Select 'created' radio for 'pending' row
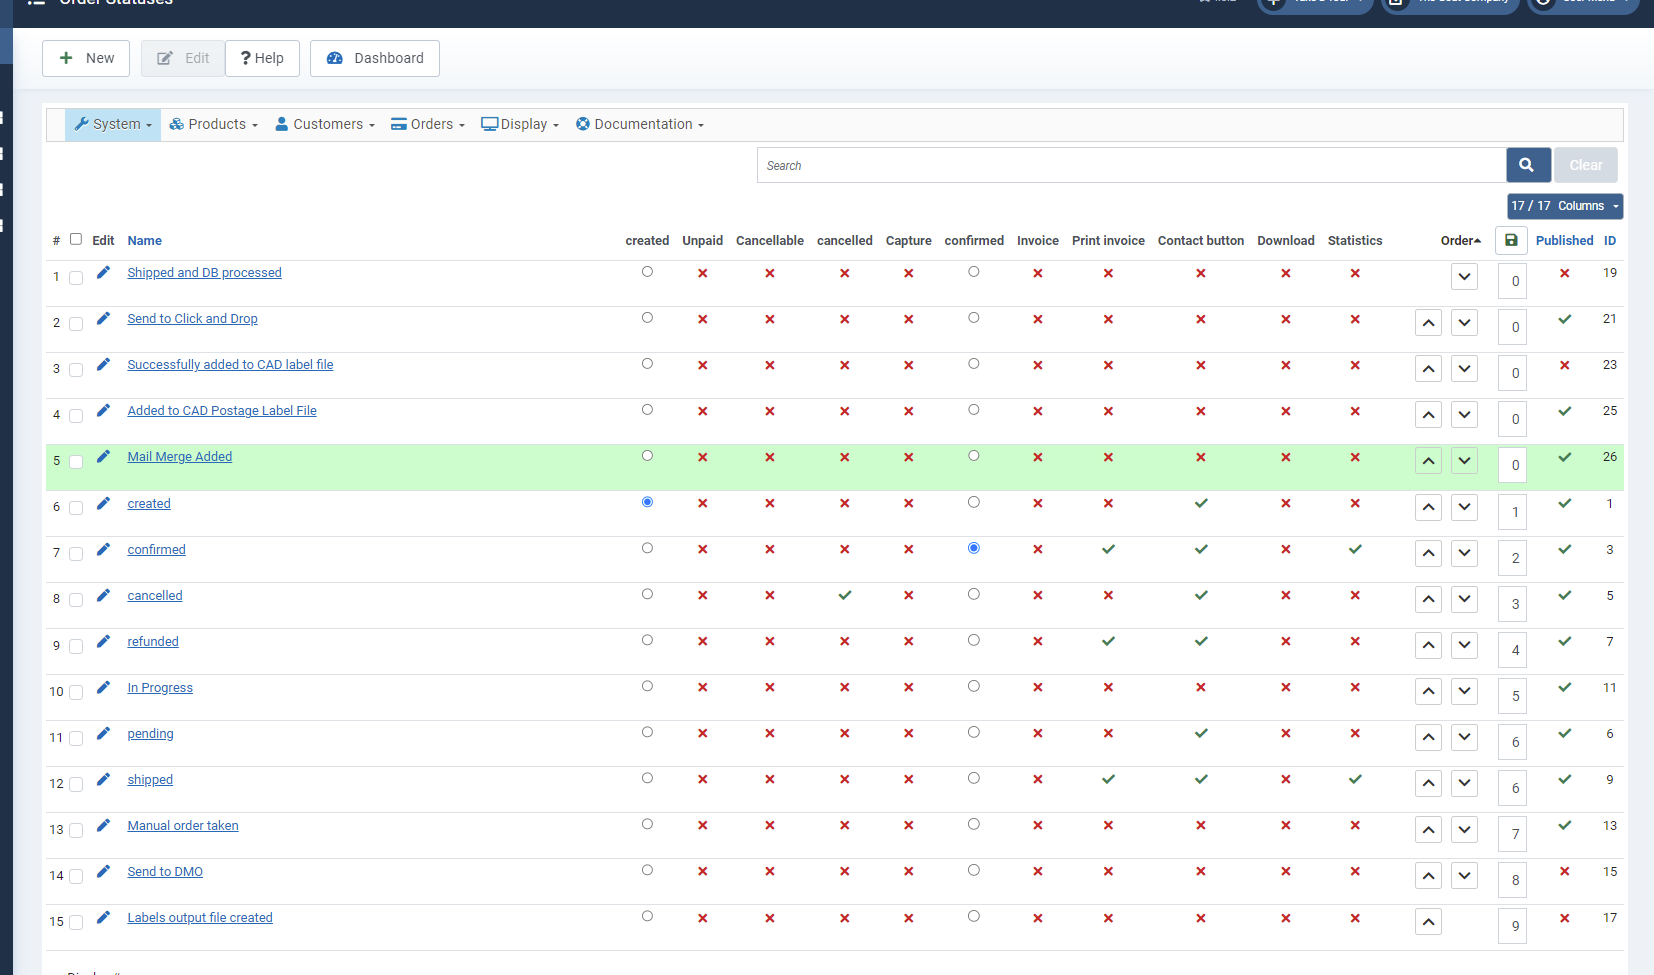The width and height of the screenshot is (1654, 975). pos(647,732)
